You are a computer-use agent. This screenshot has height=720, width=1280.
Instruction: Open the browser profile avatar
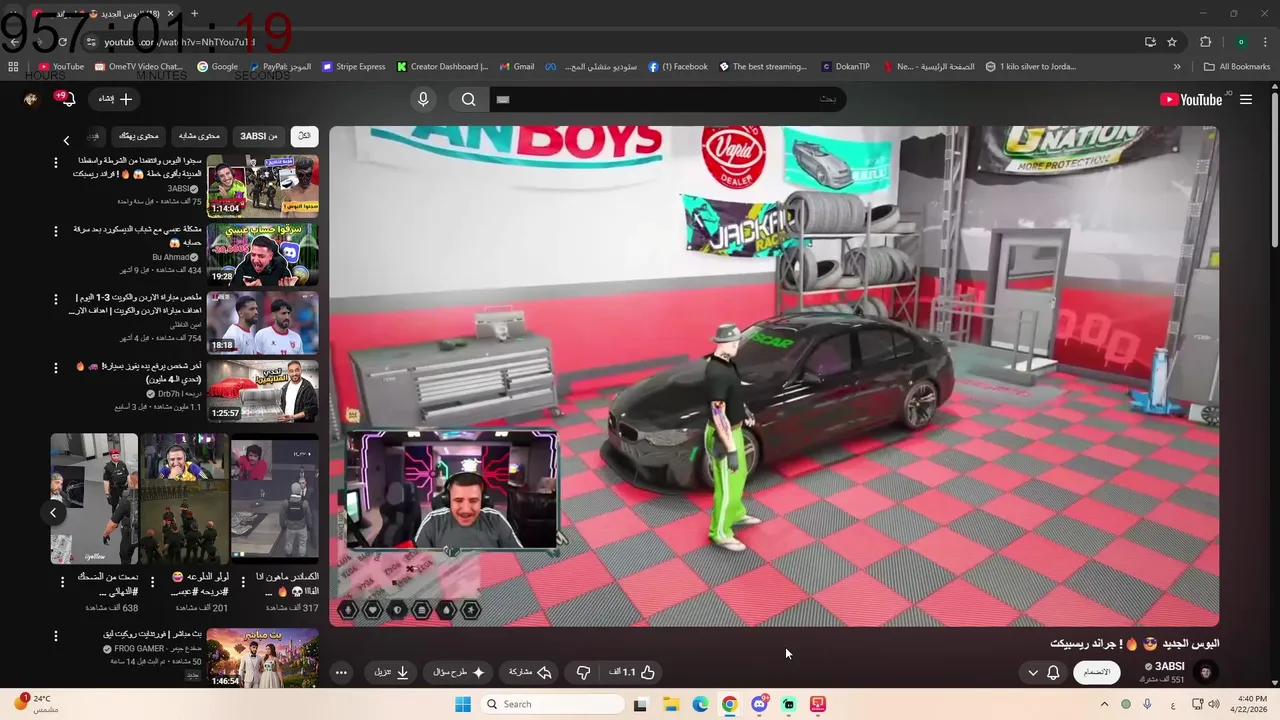tap(1241, 42)
